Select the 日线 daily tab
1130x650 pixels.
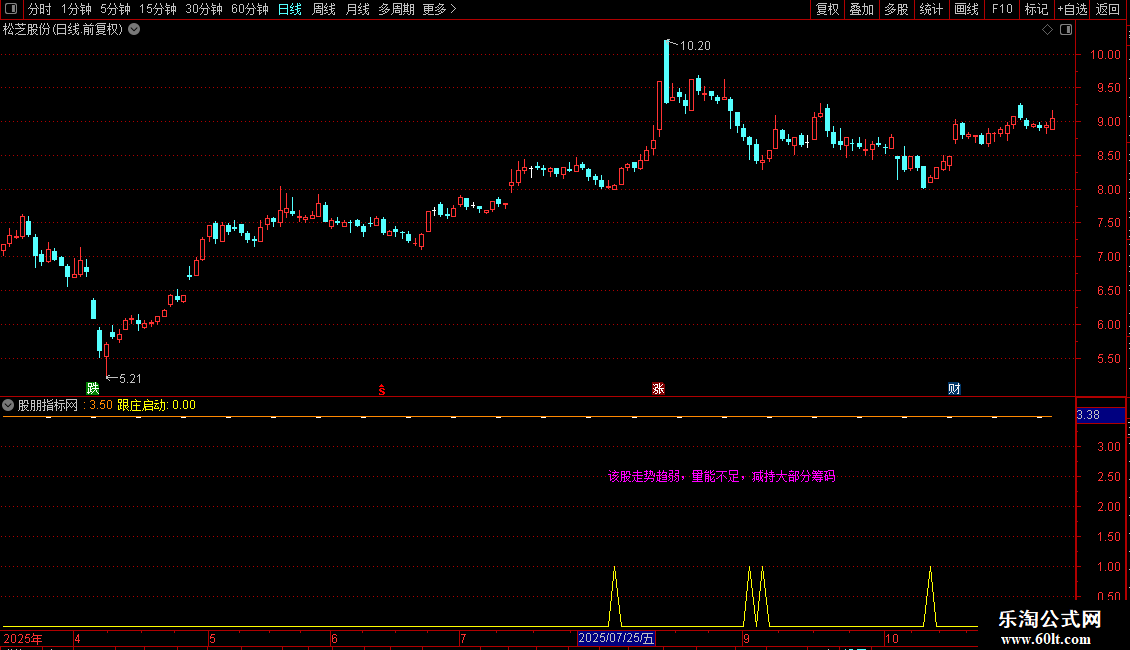pos(290,9)
